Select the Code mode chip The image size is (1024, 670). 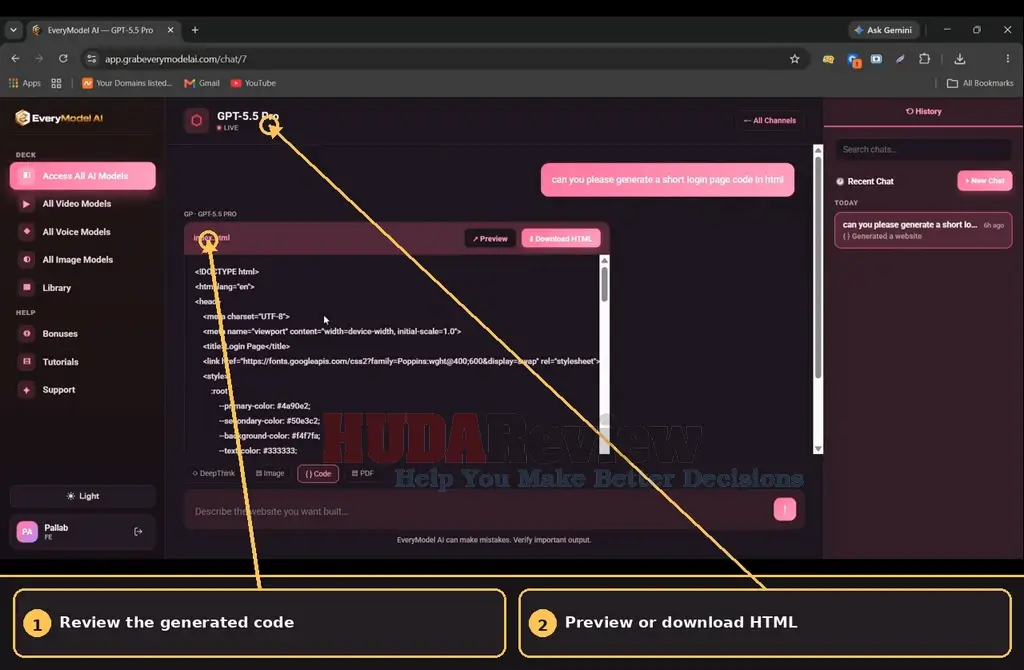[318, 474]
